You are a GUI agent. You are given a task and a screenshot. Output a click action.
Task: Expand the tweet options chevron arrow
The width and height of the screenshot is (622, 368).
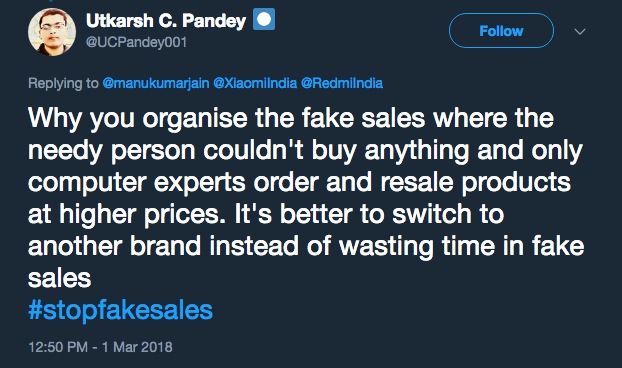[x=580, y=31]
